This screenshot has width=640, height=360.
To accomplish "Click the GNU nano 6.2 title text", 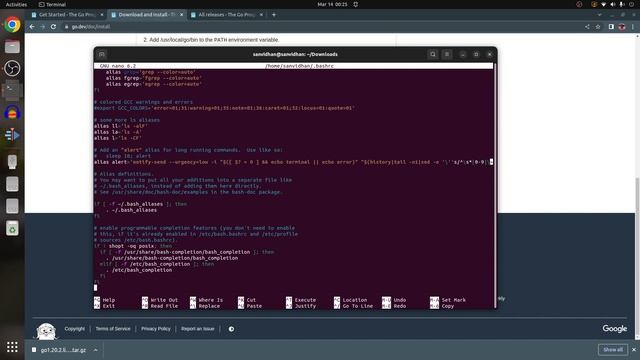I will [118, 66].
